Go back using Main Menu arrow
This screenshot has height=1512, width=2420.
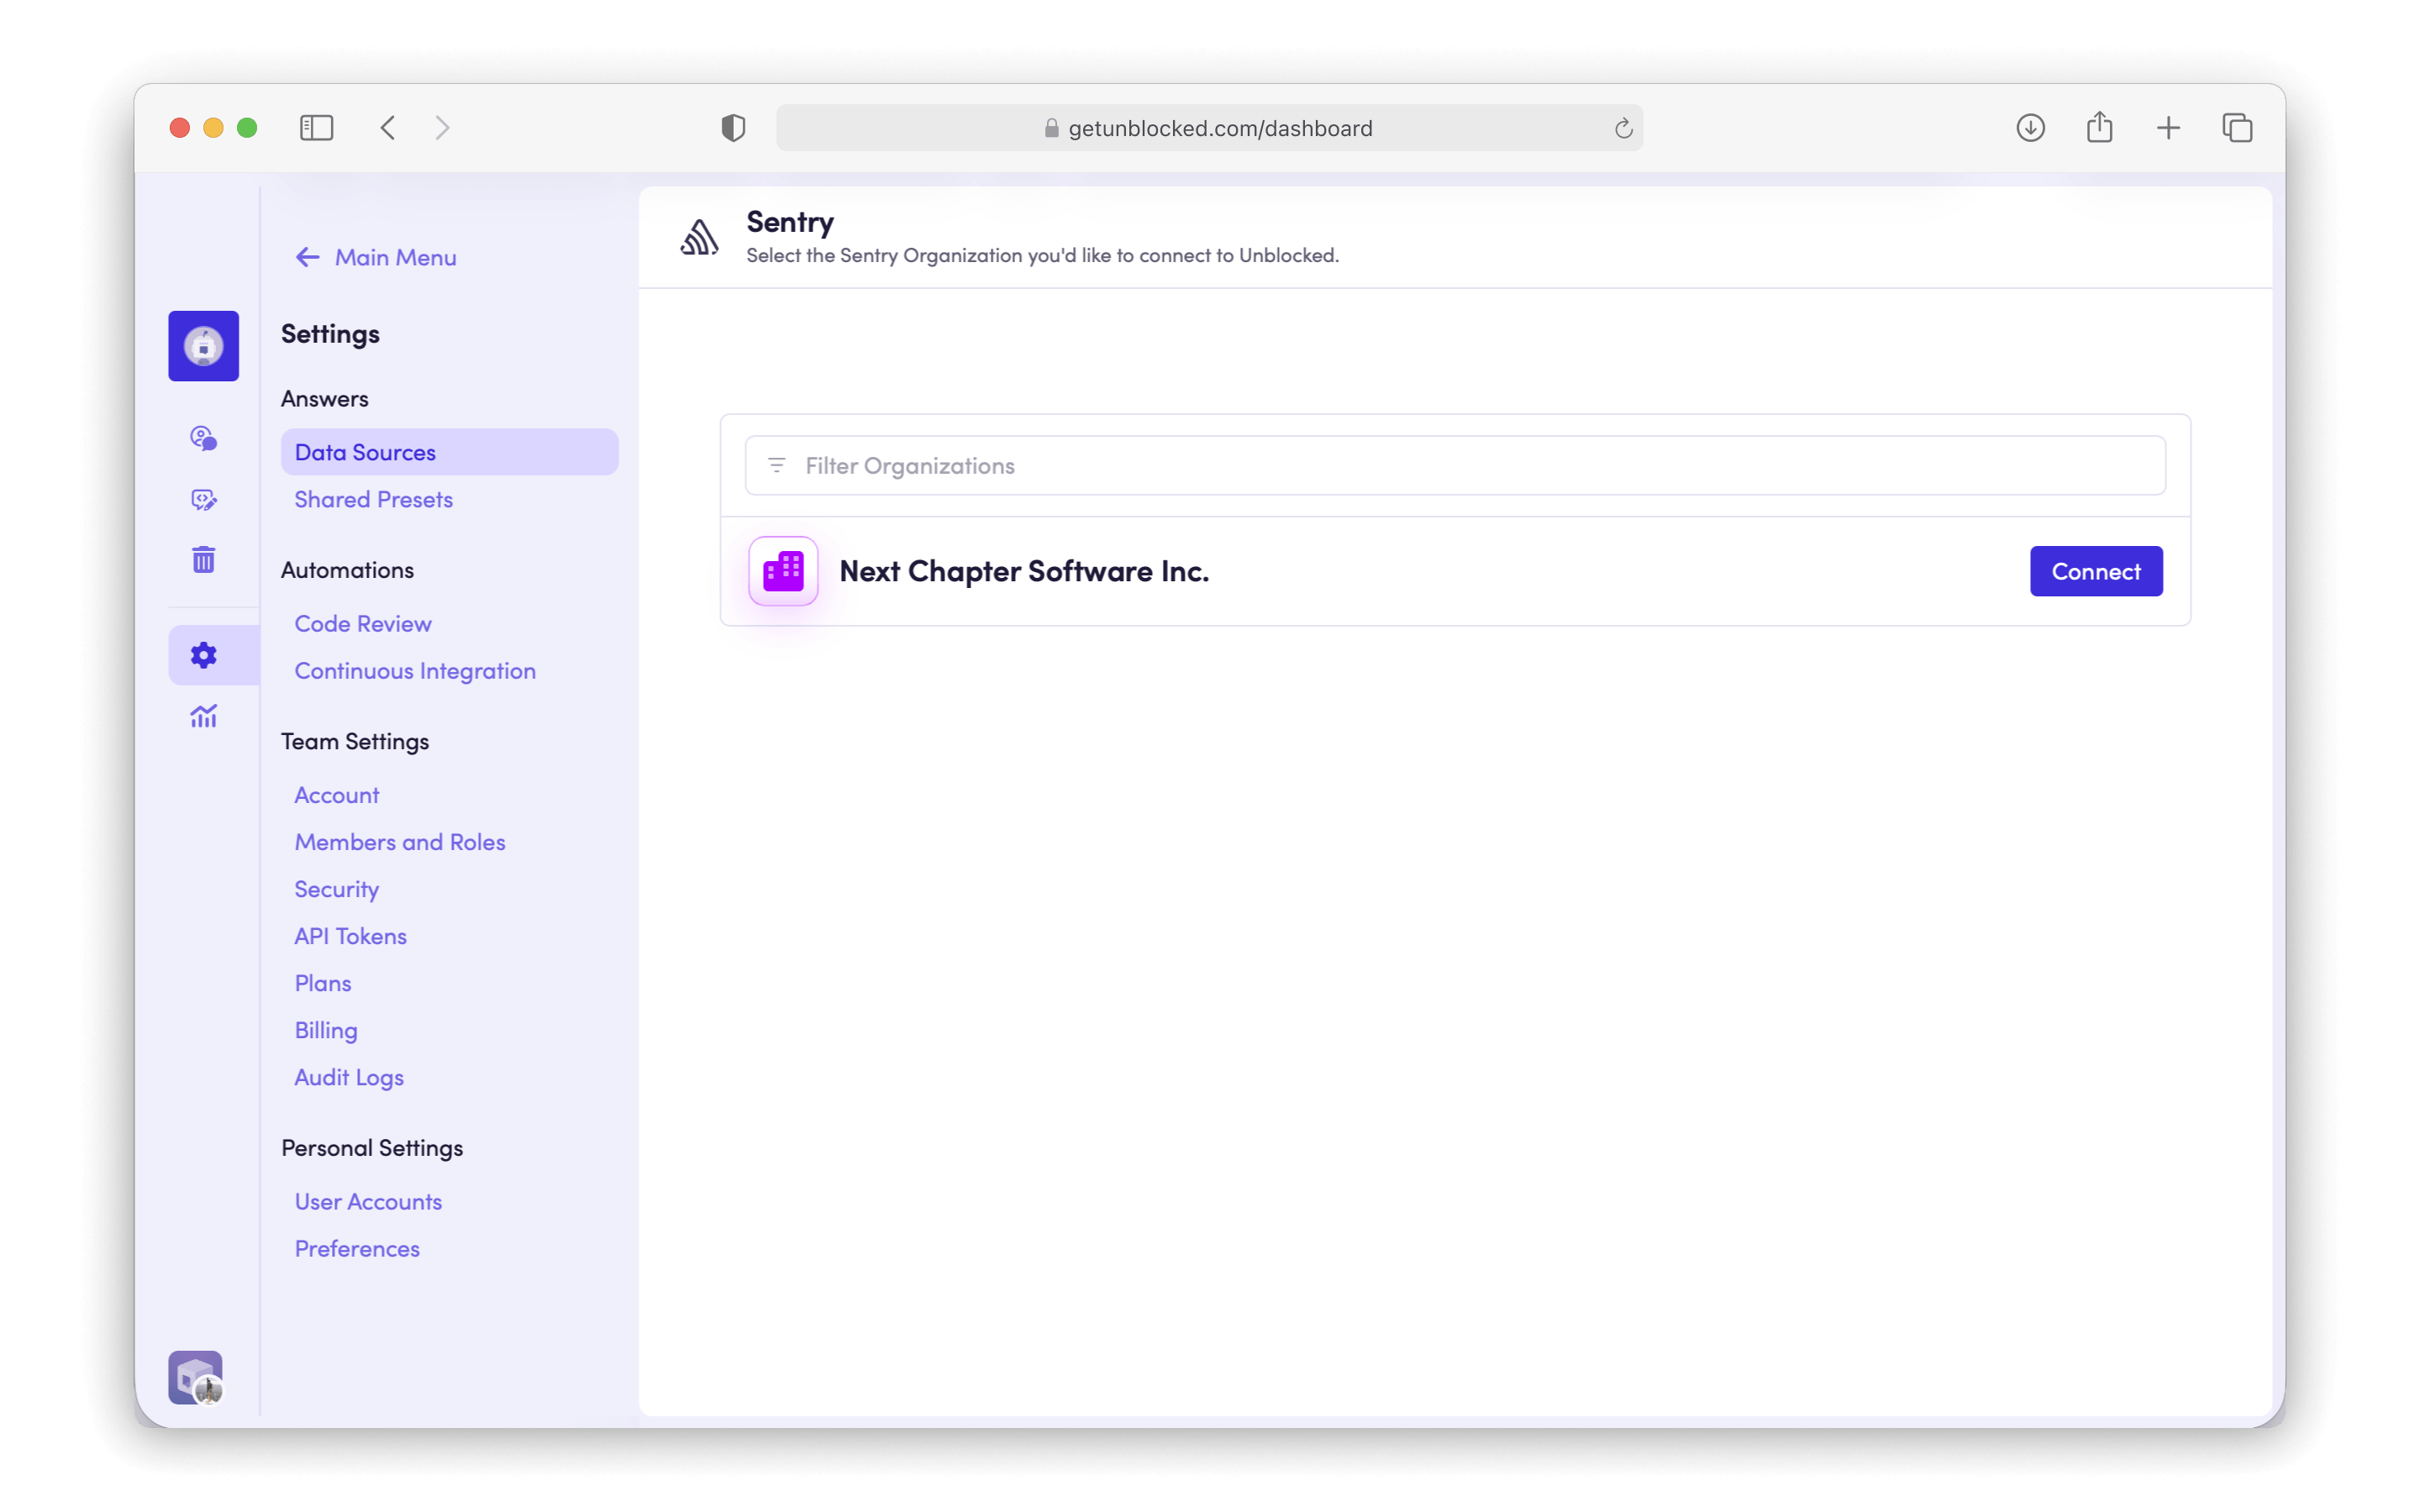308,257
